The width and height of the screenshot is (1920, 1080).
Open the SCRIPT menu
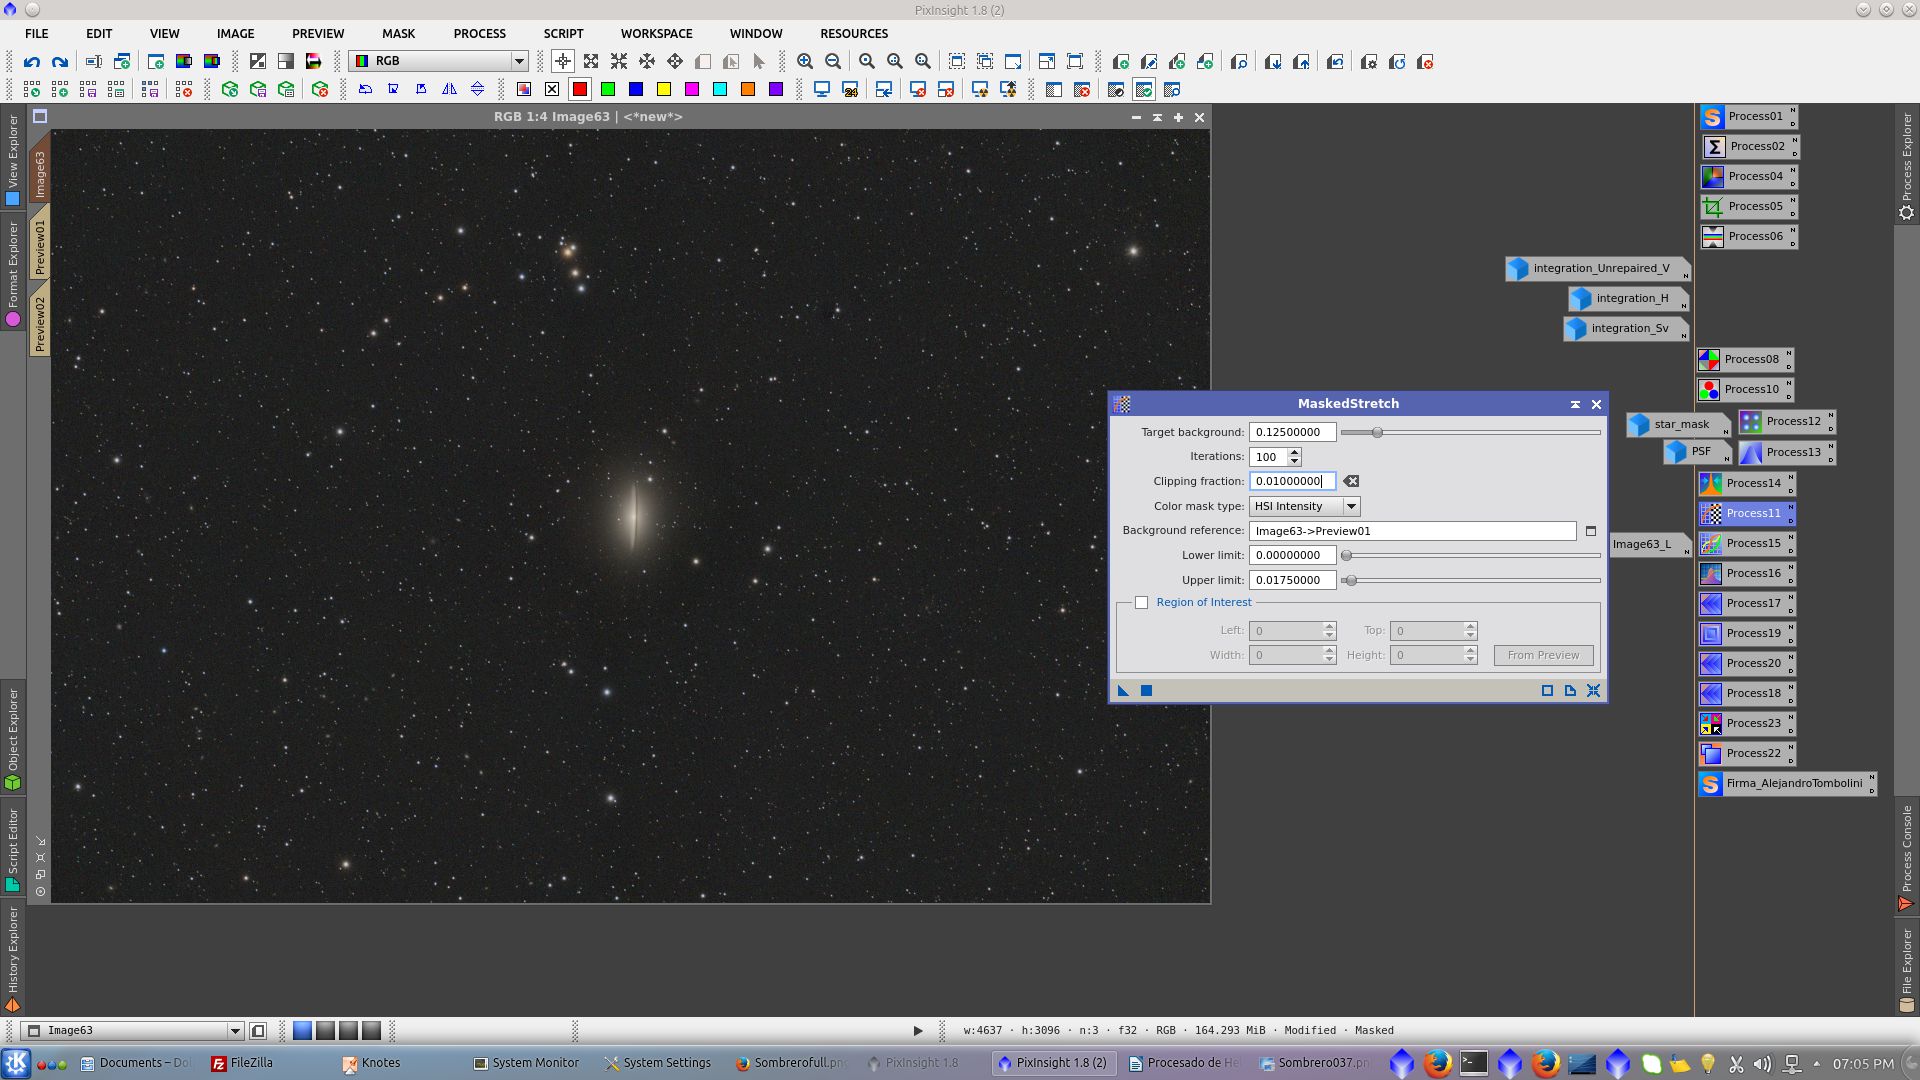pyautogui.click(x=563, y=33)
